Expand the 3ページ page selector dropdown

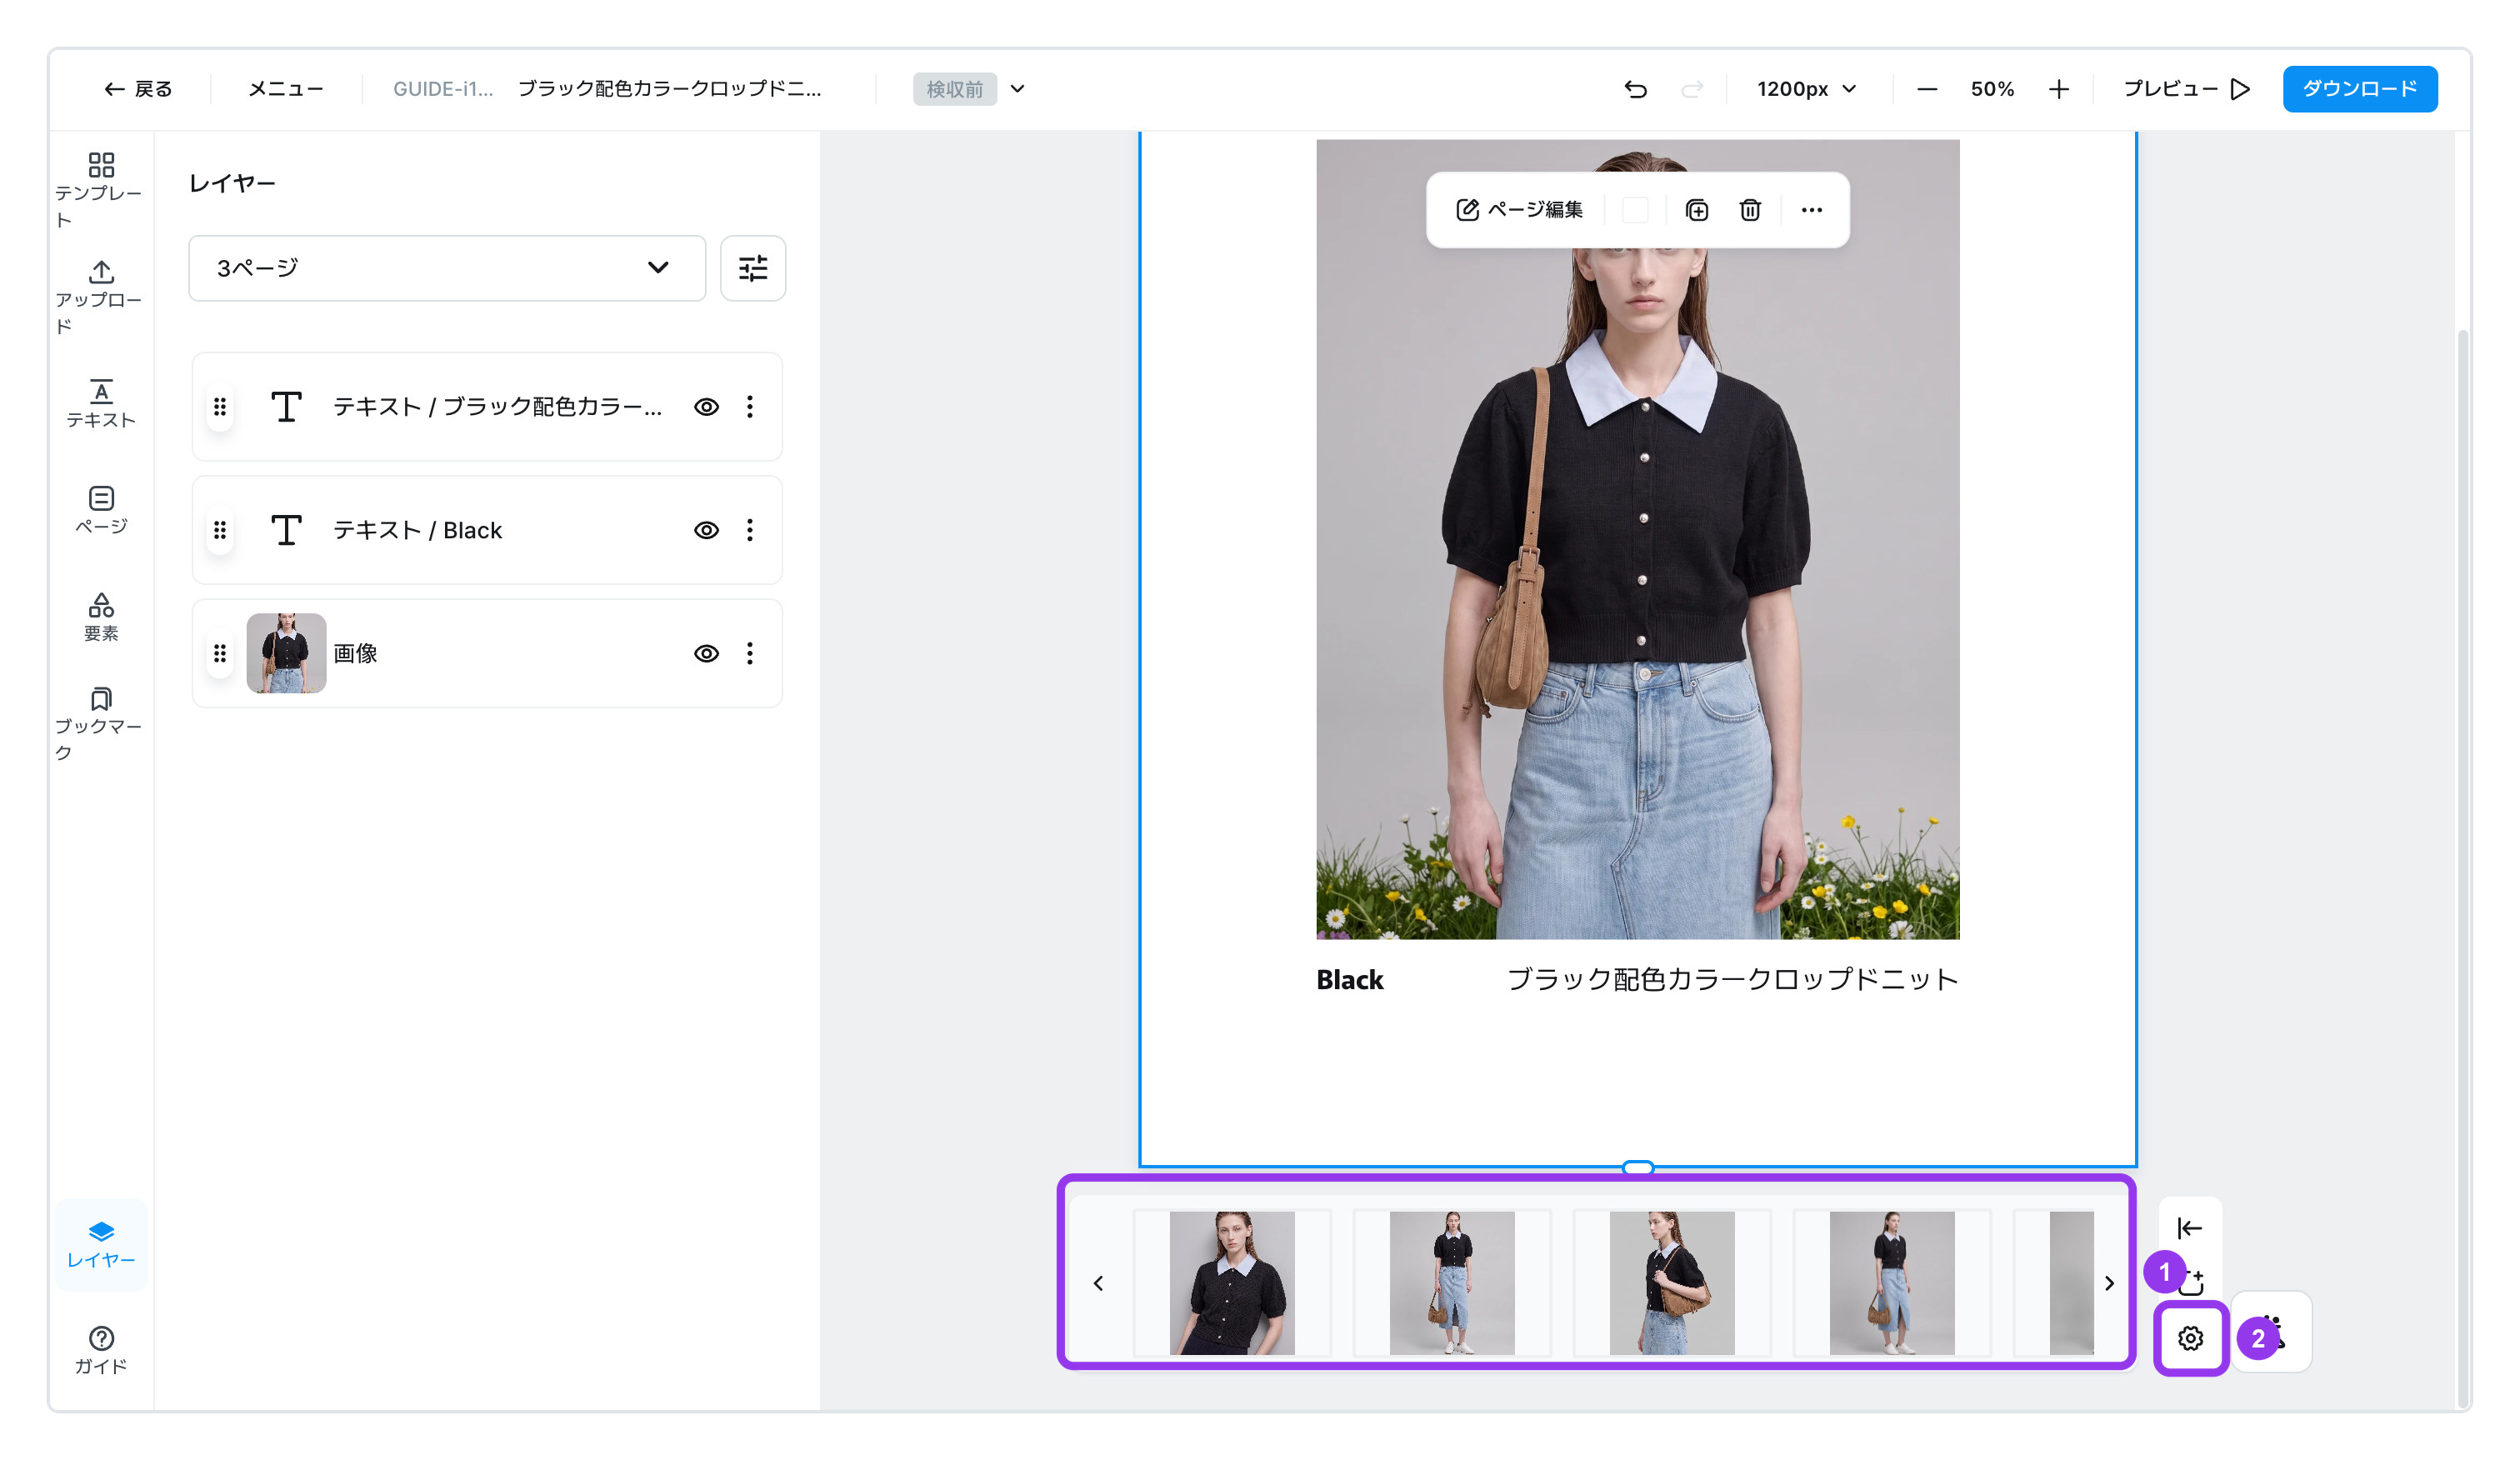[x=447, y=268]
